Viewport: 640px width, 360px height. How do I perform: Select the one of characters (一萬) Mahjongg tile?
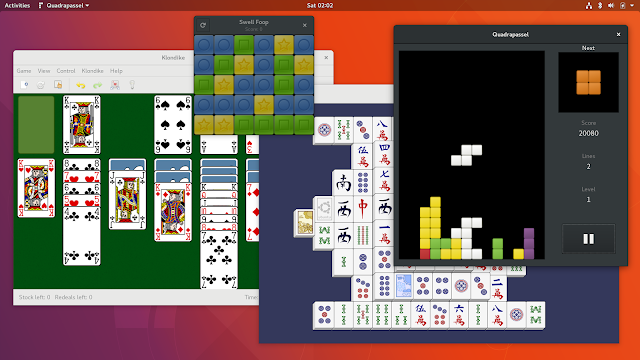384,234
